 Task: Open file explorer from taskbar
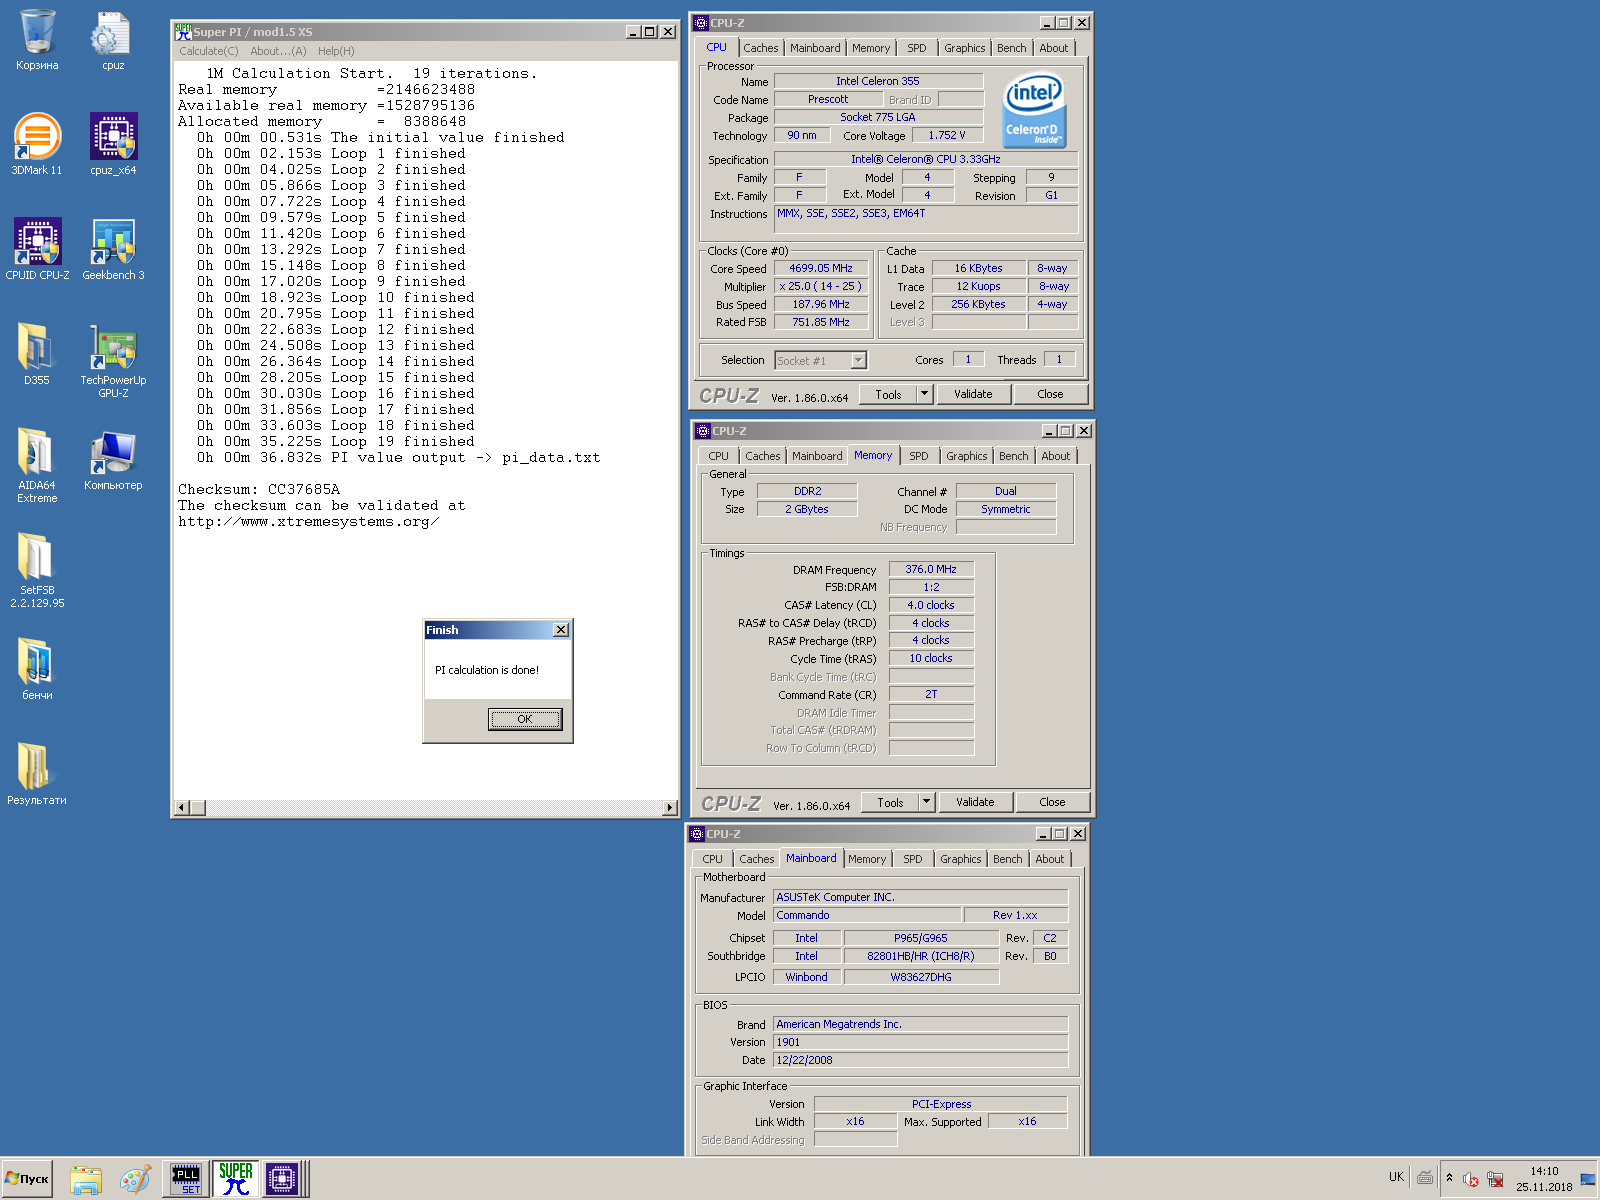[86, 1179]
